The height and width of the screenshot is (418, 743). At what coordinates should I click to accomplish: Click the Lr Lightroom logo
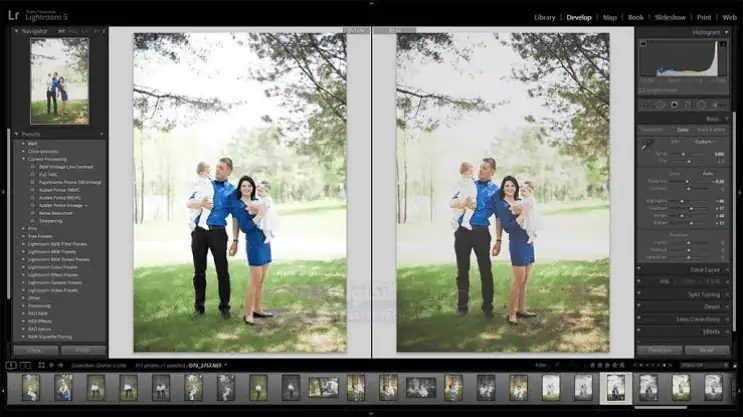[14, 15]
